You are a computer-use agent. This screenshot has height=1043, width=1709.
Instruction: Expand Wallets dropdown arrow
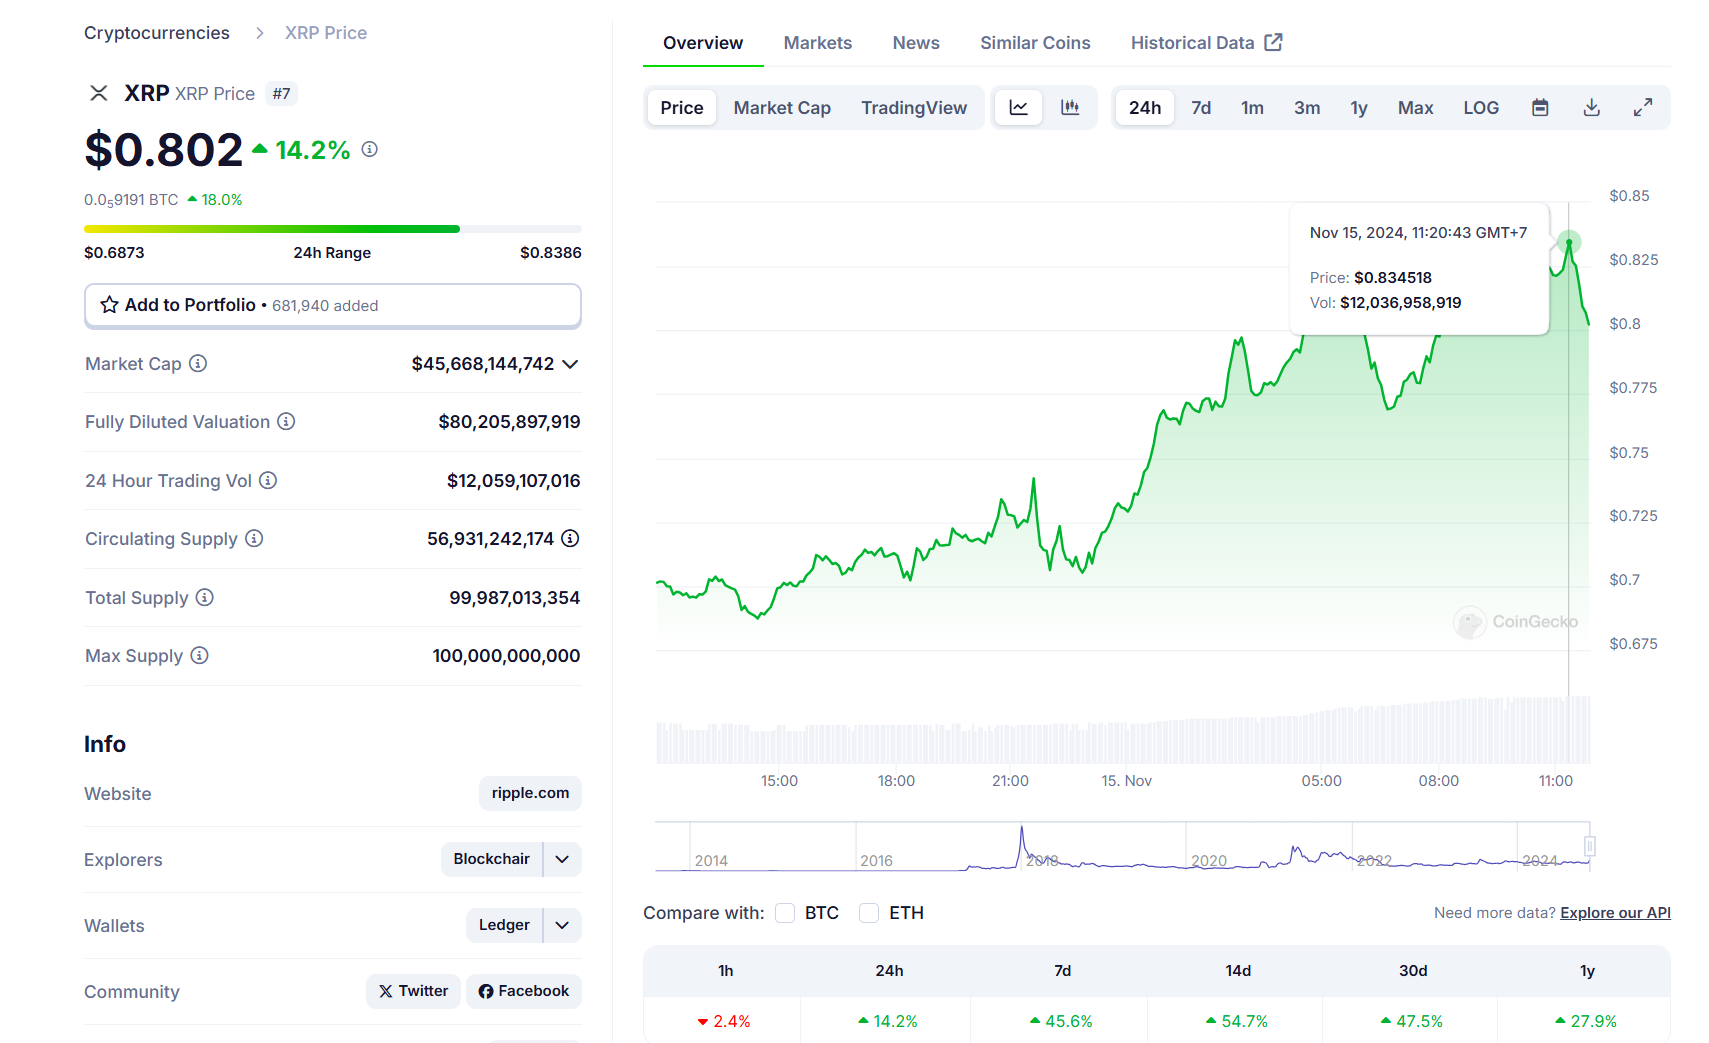click(562, 925)
